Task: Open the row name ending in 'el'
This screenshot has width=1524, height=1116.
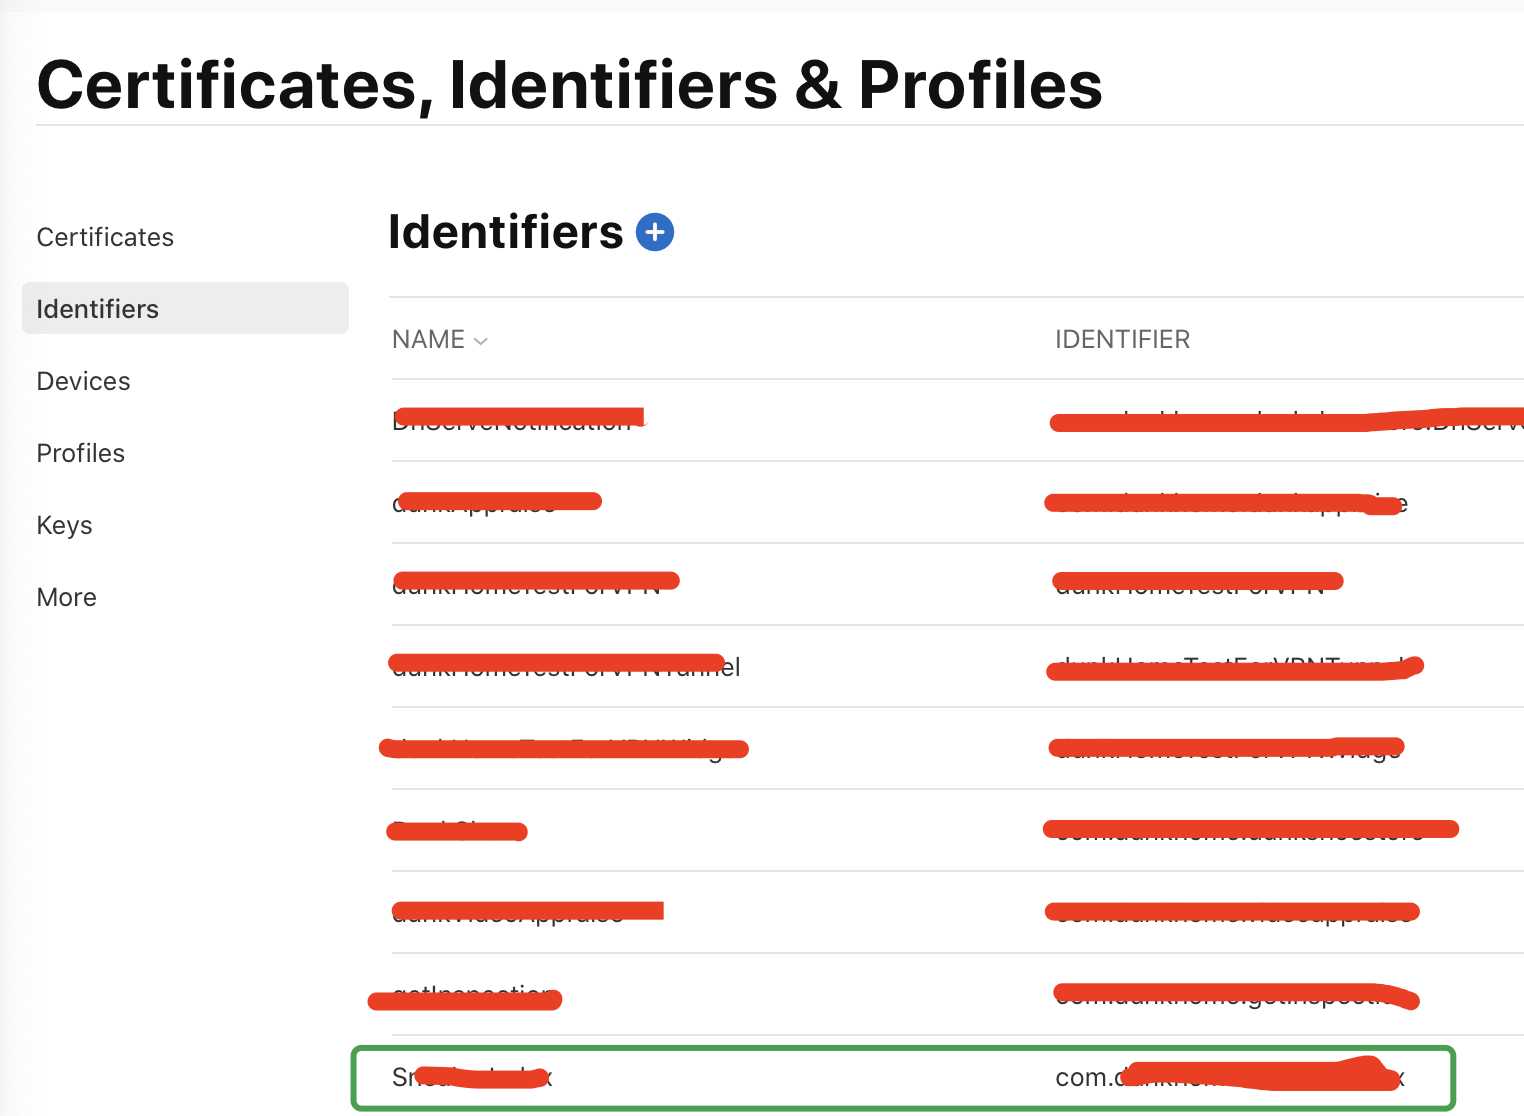Action: [566, 666]
